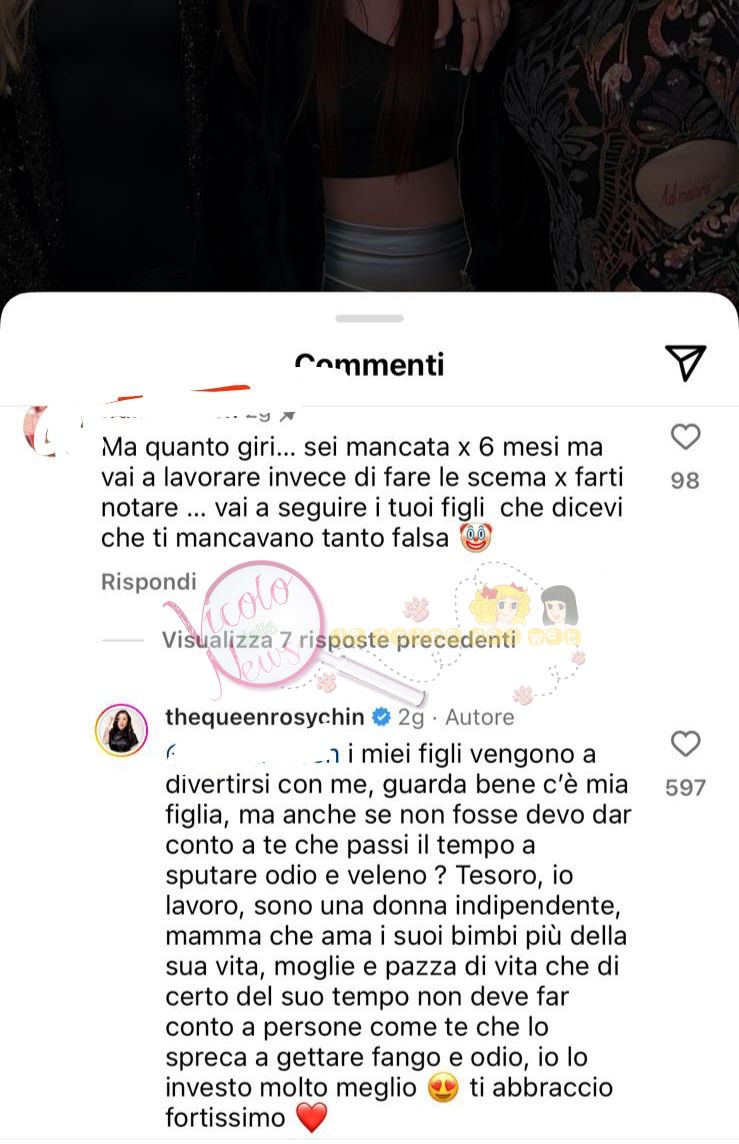Click Rispondi under the first comment
The image size is (739, 1144).
point(149,581)
